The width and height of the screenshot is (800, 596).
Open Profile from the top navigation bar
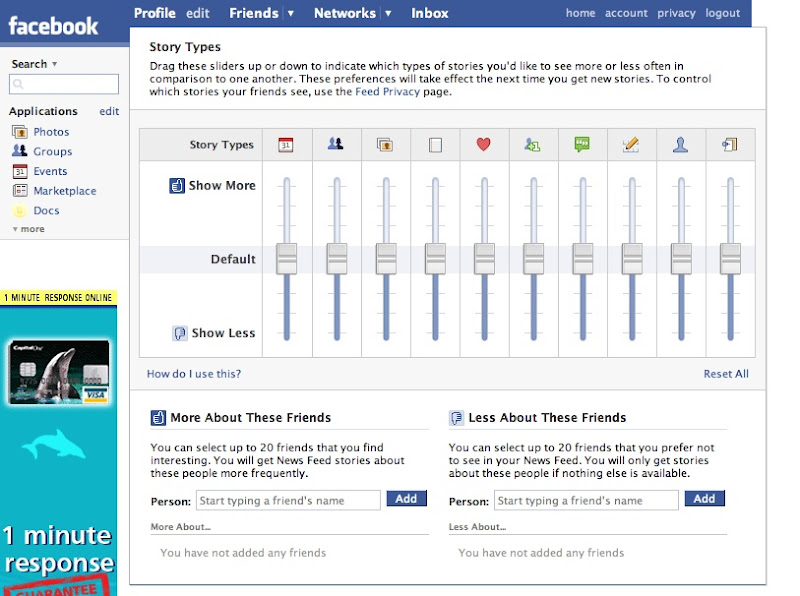(x=155, y=13)
